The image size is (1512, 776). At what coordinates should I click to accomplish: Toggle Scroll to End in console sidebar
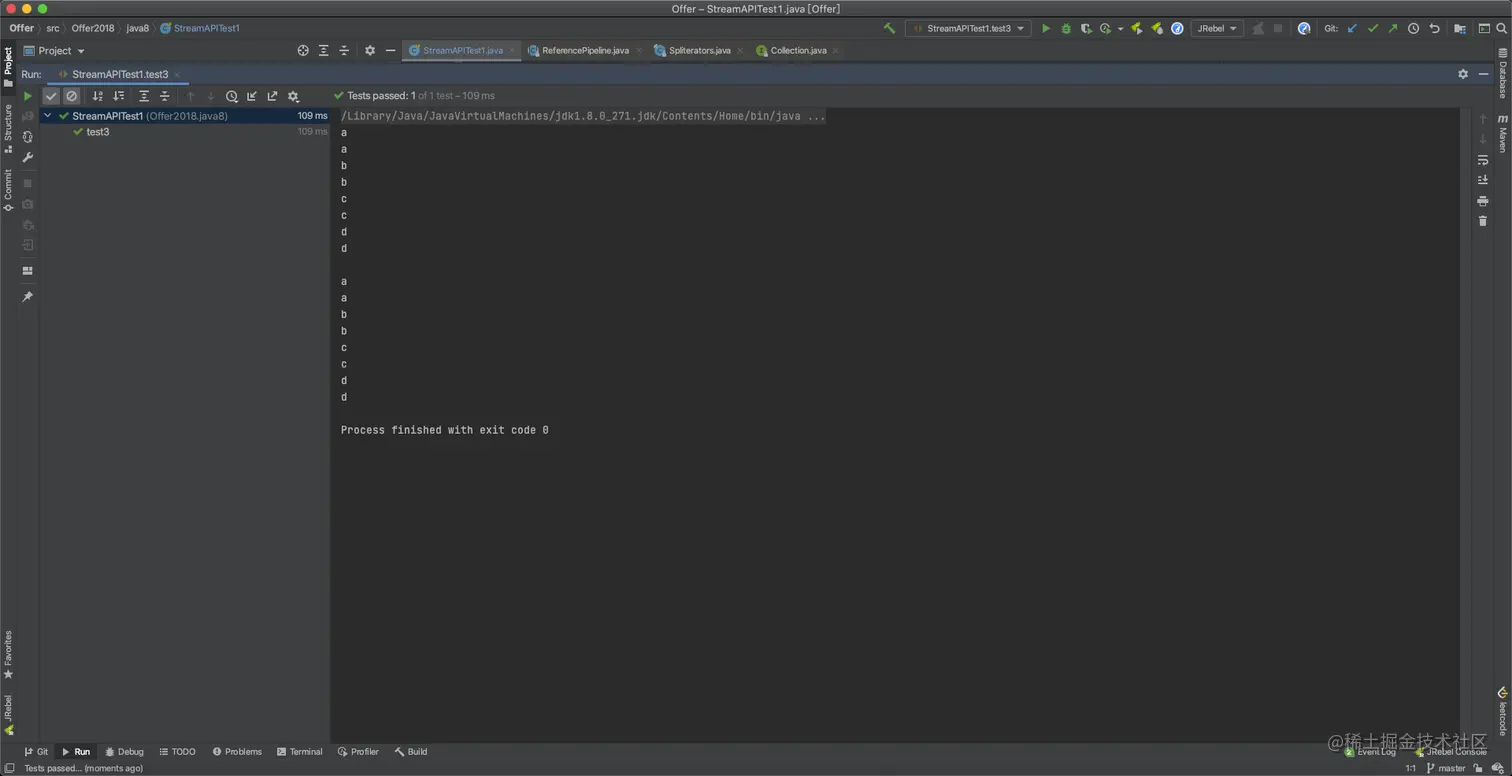tap(1483, 180)
